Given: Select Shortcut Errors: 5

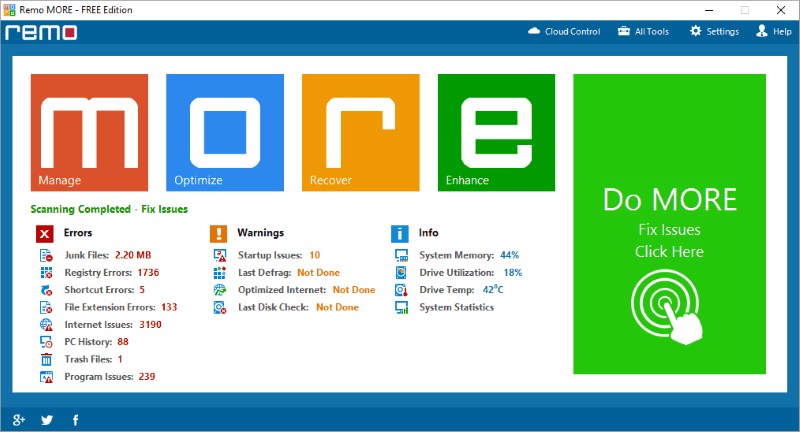Looking at the screenshot, I should click(x=105, y=290).
